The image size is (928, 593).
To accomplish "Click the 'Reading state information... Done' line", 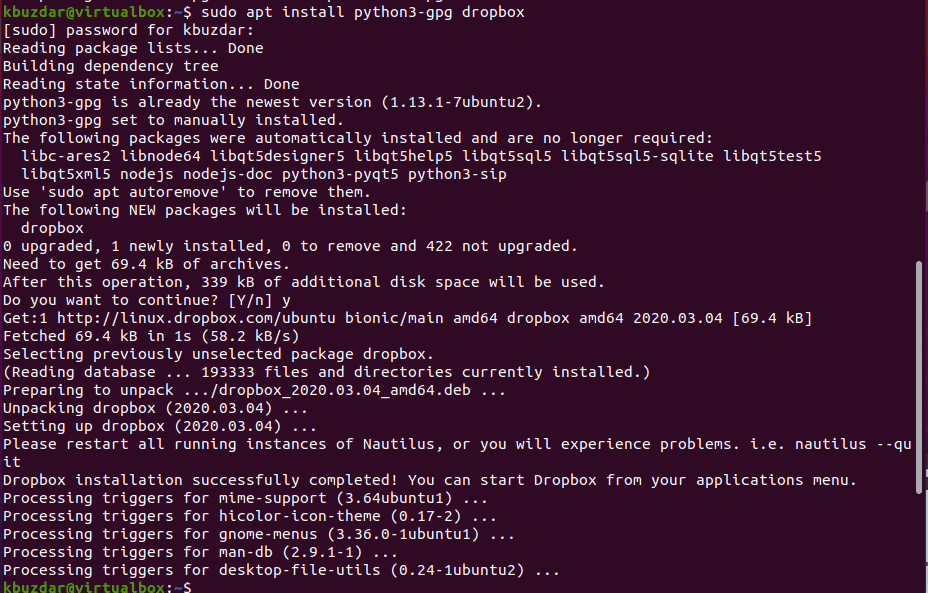I will (151, 84).
